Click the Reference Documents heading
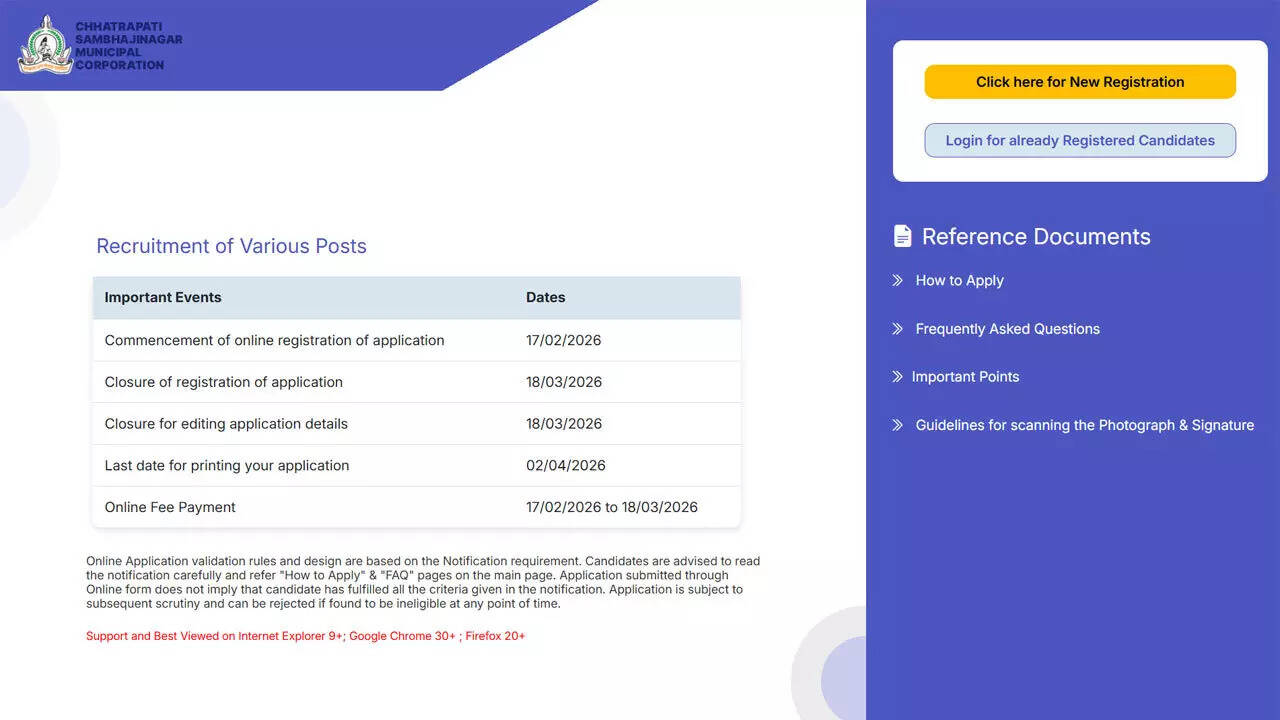Screen dimensions: 1280x720 tap(1034, 236)
